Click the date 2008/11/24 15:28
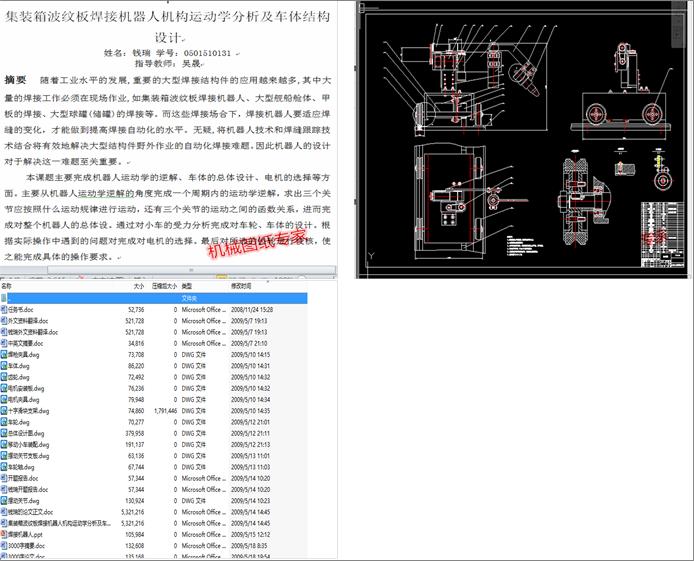 (252, 309)
